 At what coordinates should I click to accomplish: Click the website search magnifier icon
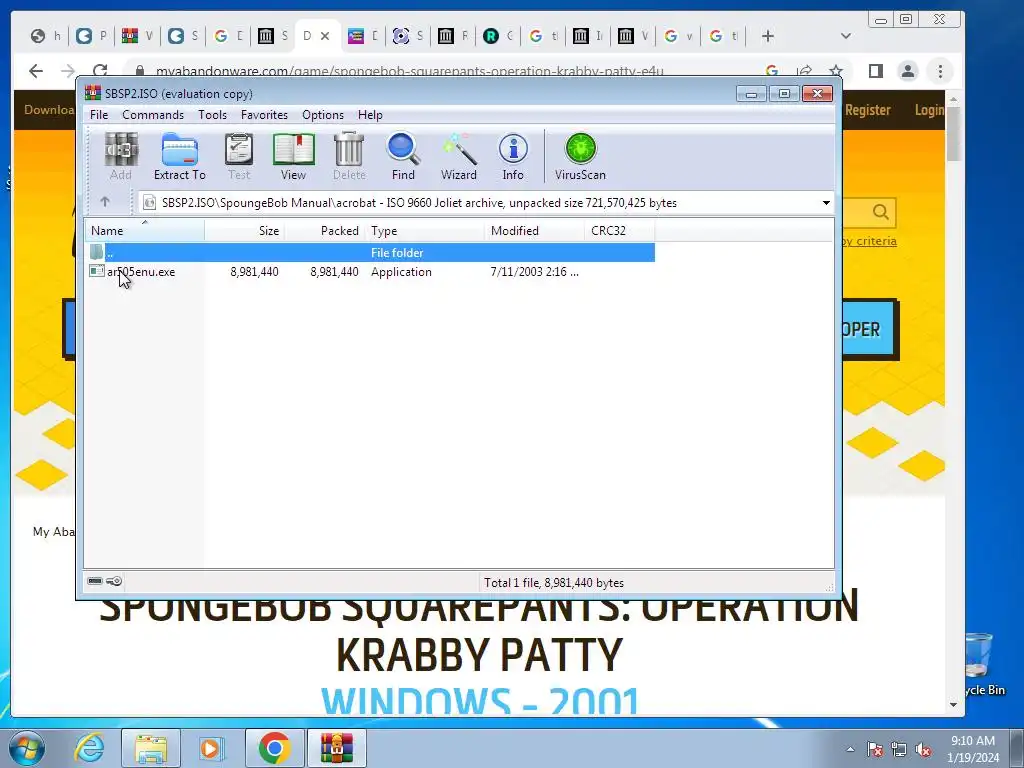point(880,212)
